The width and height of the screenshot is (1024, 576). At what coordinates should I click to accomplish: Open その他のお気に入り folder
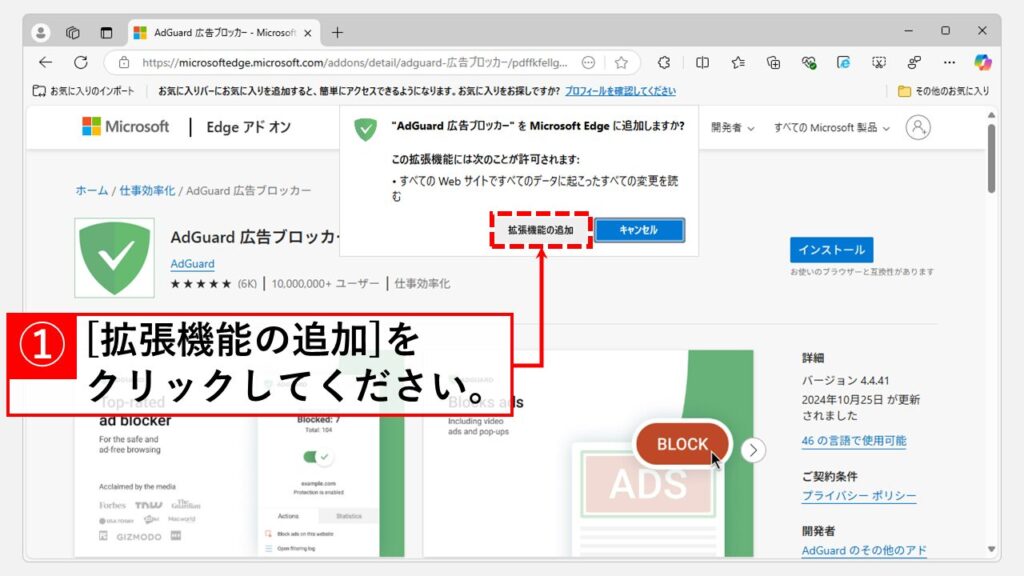pos(944,91)
